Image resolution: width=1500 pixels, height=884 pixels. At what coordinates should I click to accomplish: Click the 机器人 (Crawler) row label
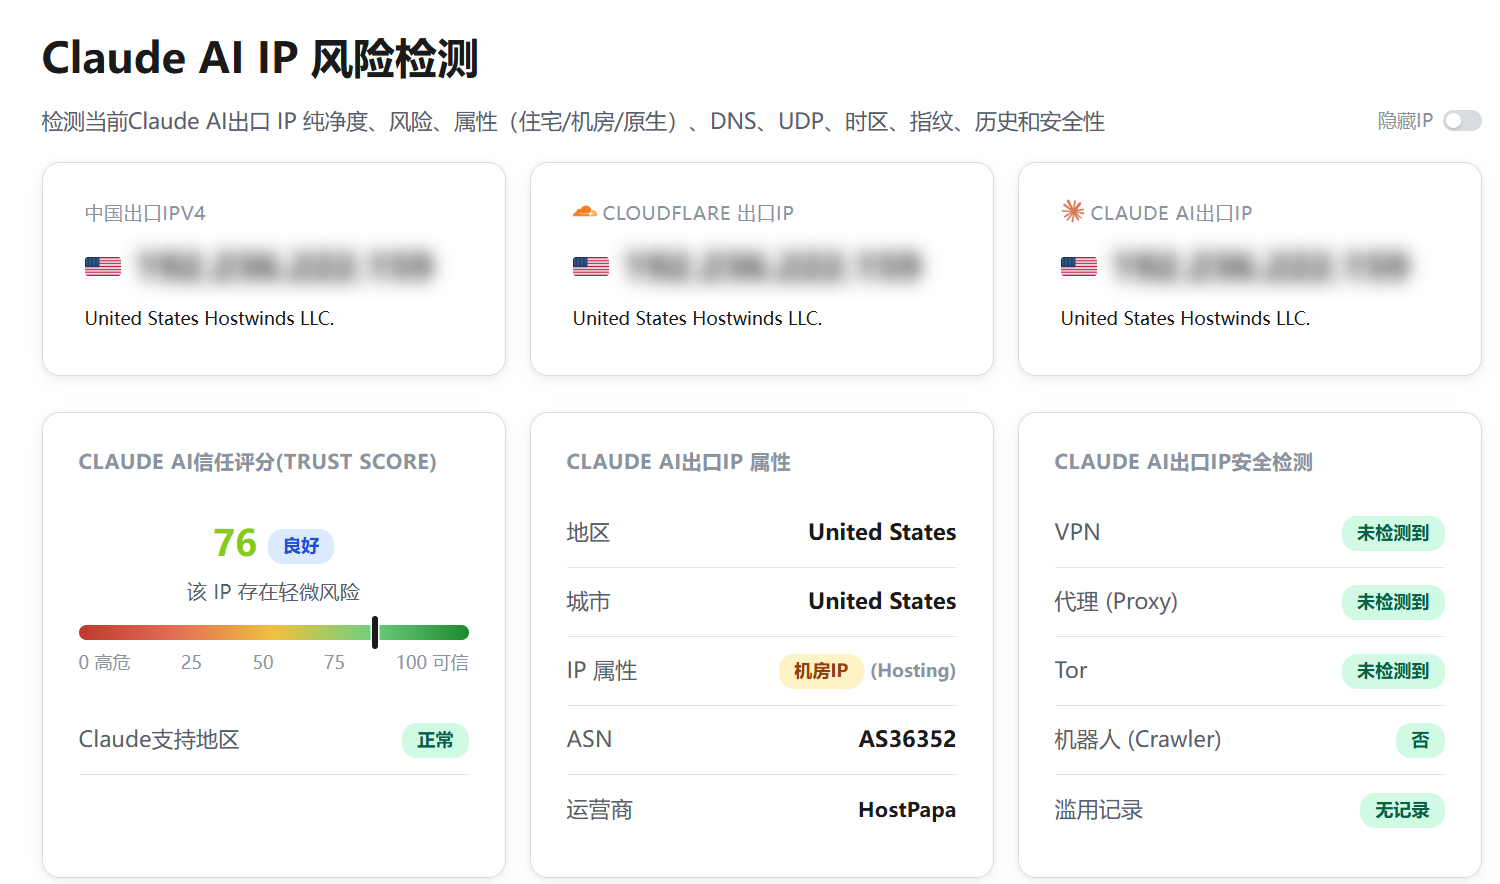(x=1138, y=740)
